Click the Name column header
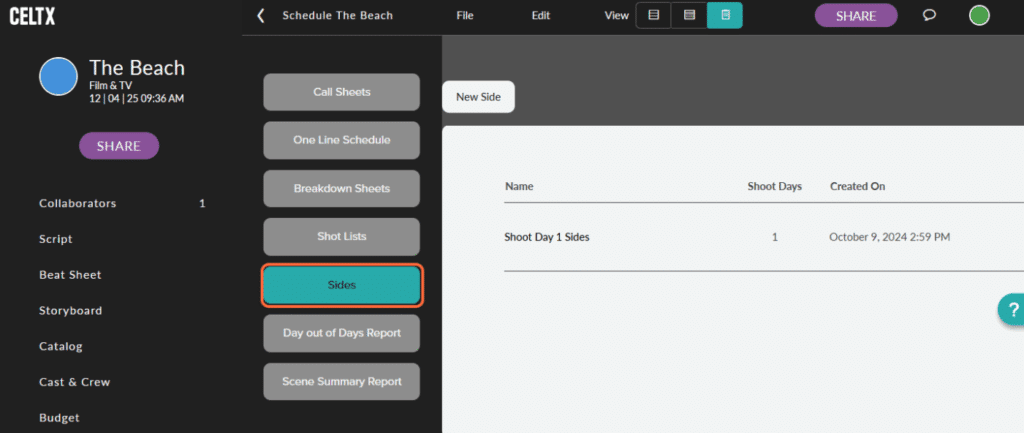The width and height of the screenshot is (1024, 433). (519, 186)
